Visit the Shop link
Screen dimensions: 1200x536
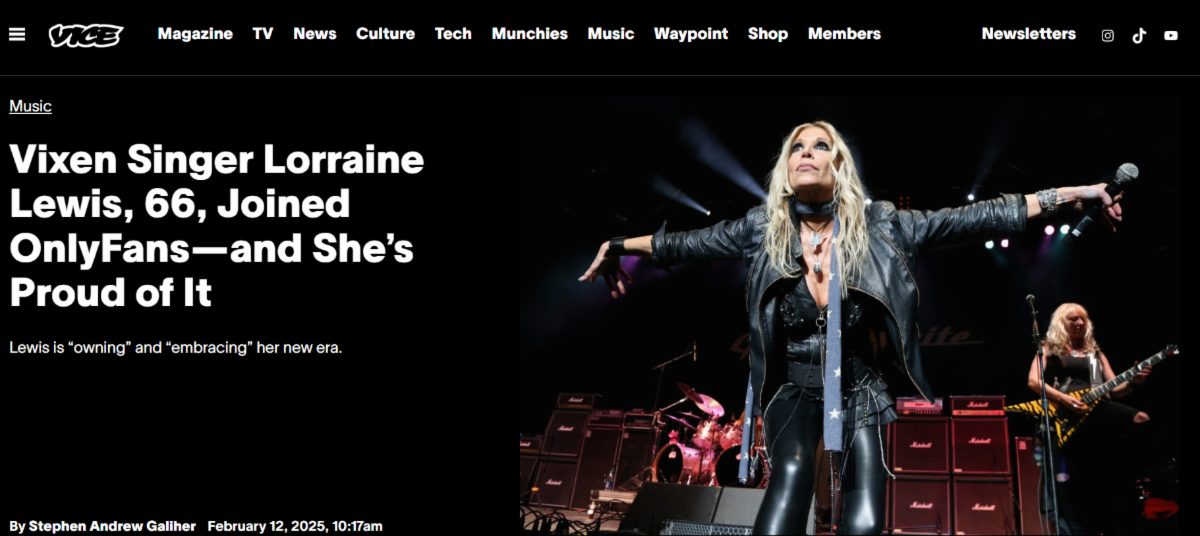tap(768, 34)
